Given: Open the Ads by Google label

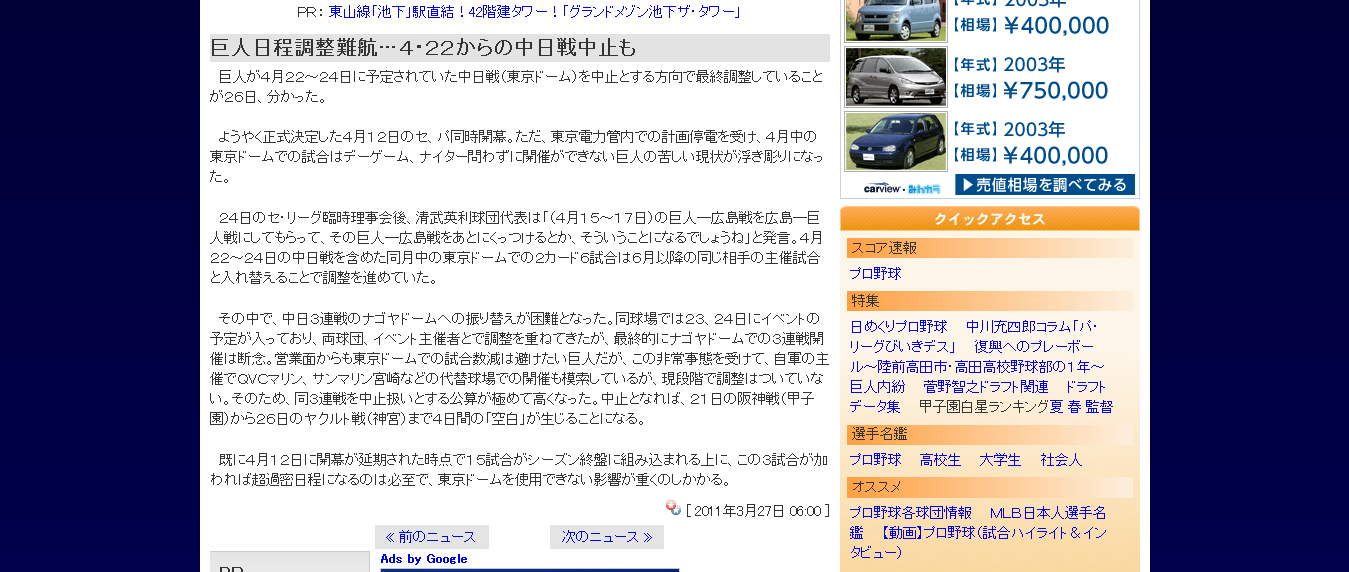Looking at the screenshot, I should (x=424, y=559).
